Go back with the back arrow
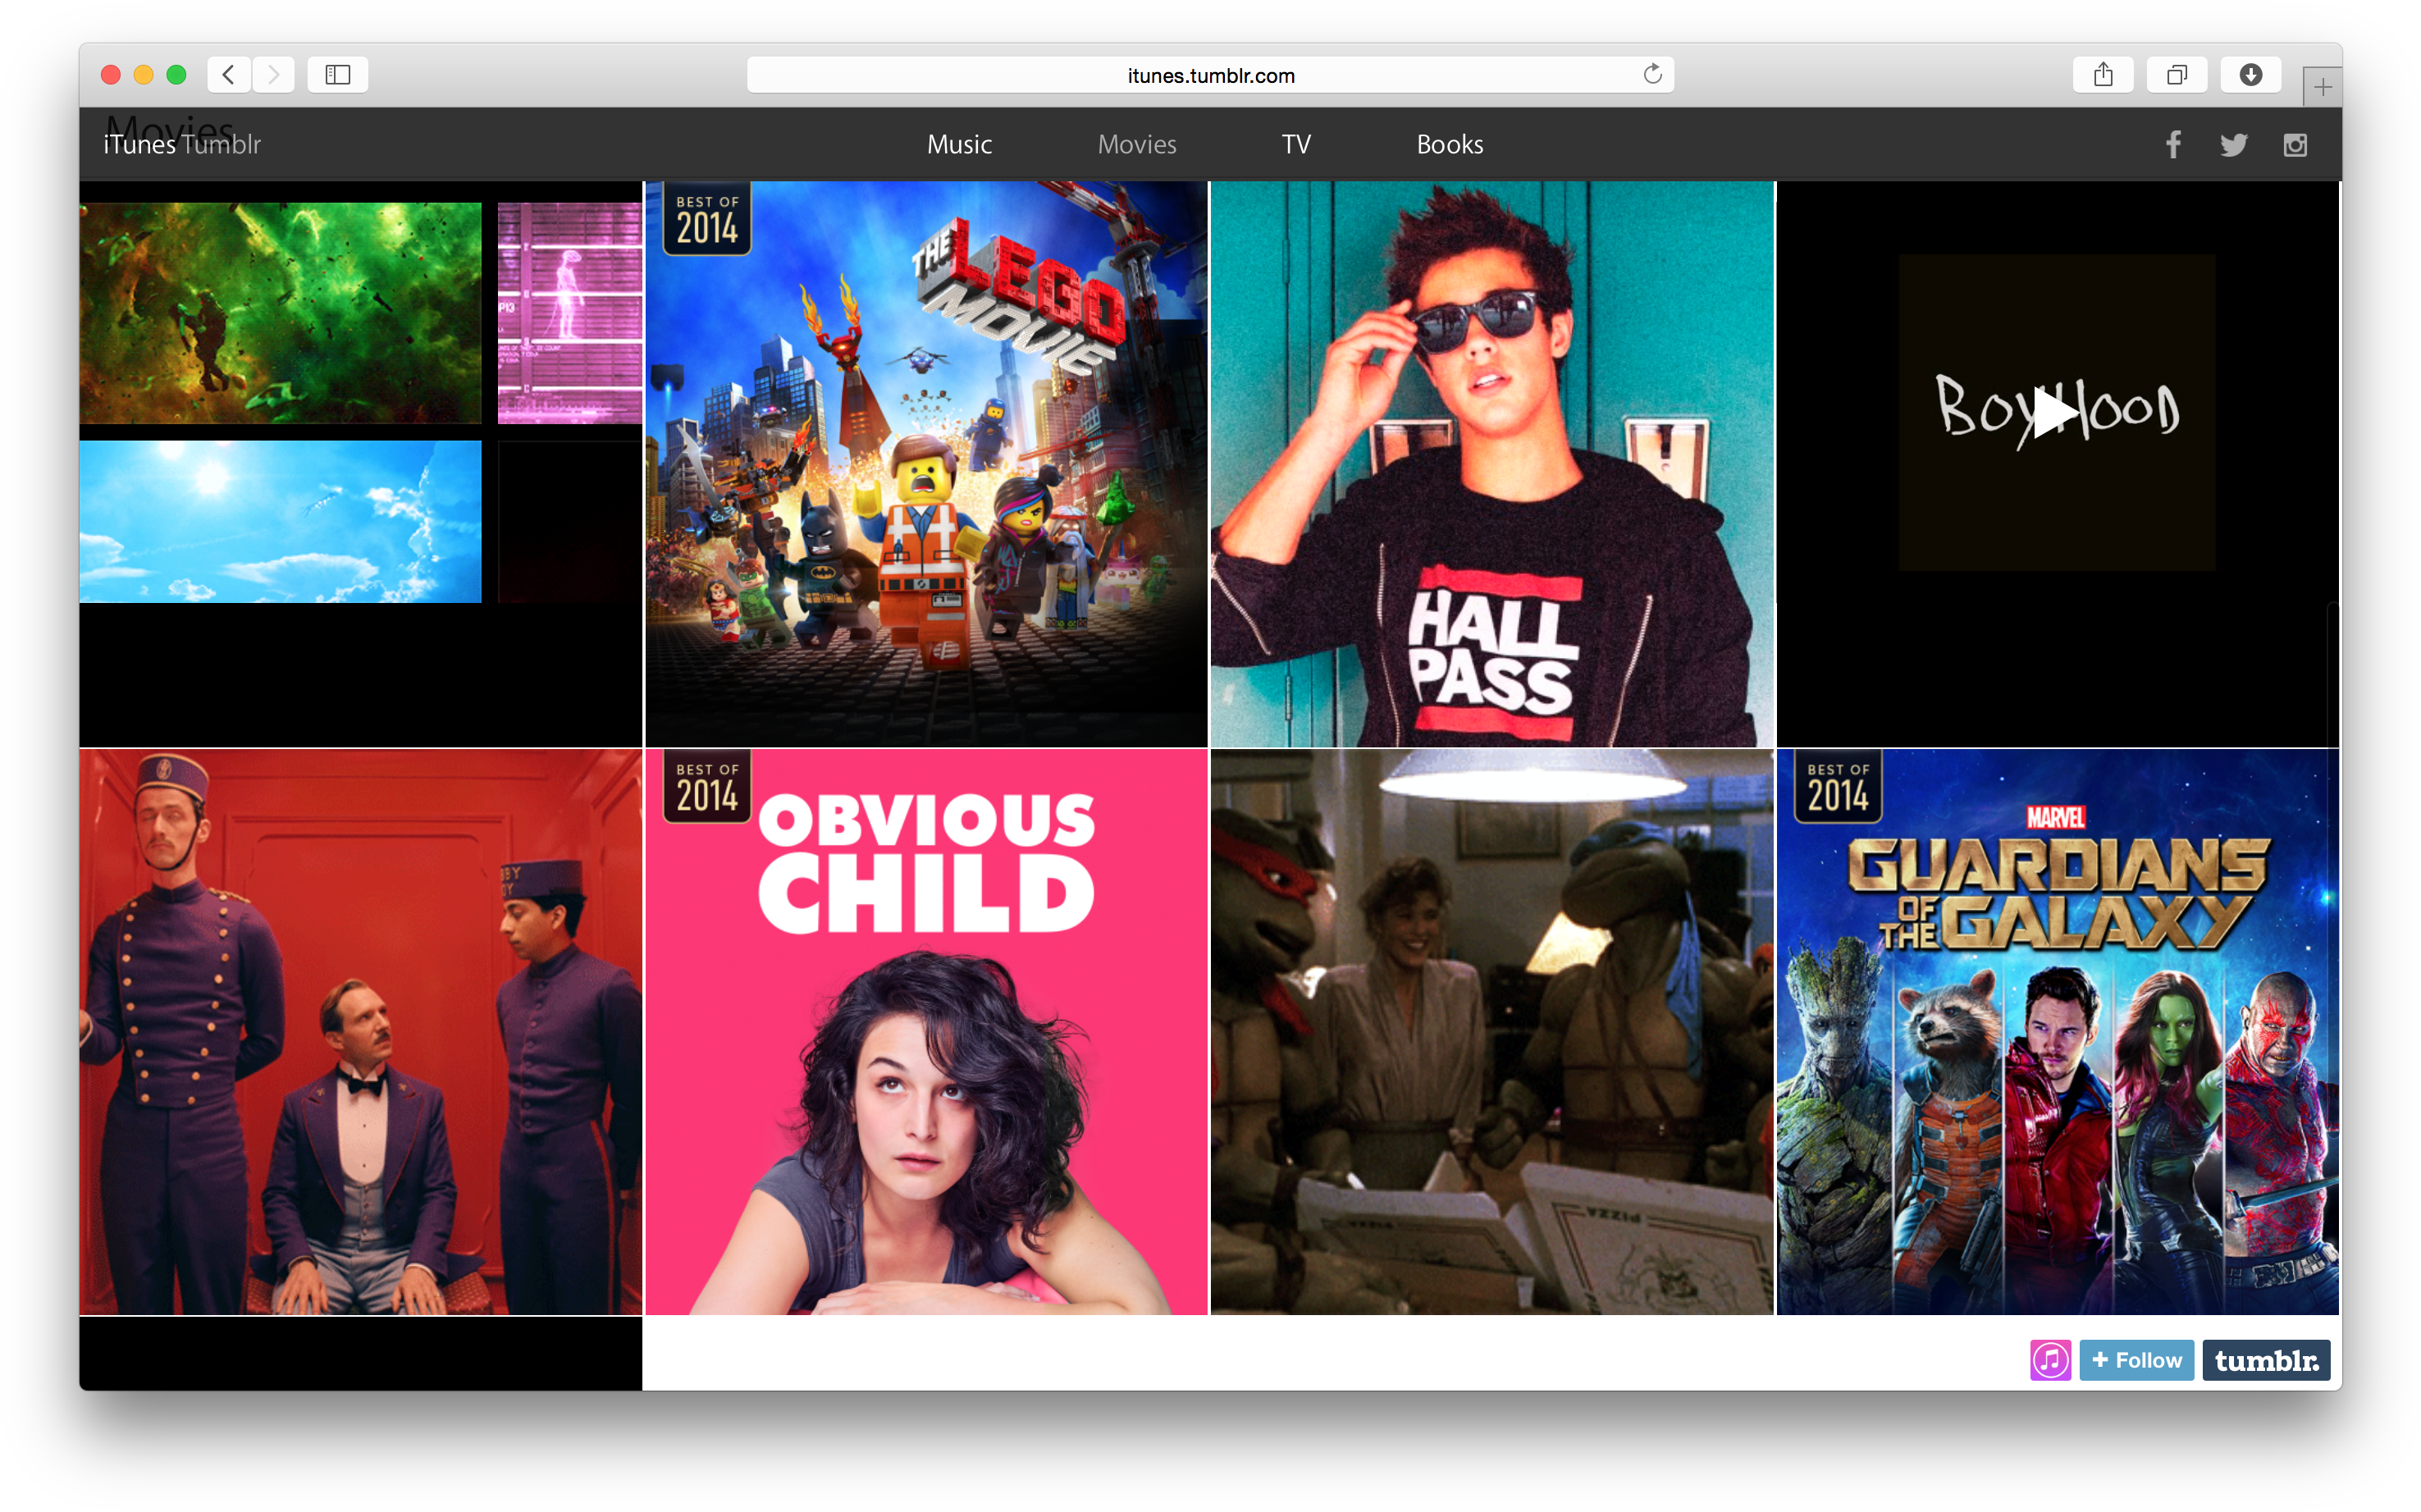Screen dimensions: 2421x1512 (x=229, y=75)
